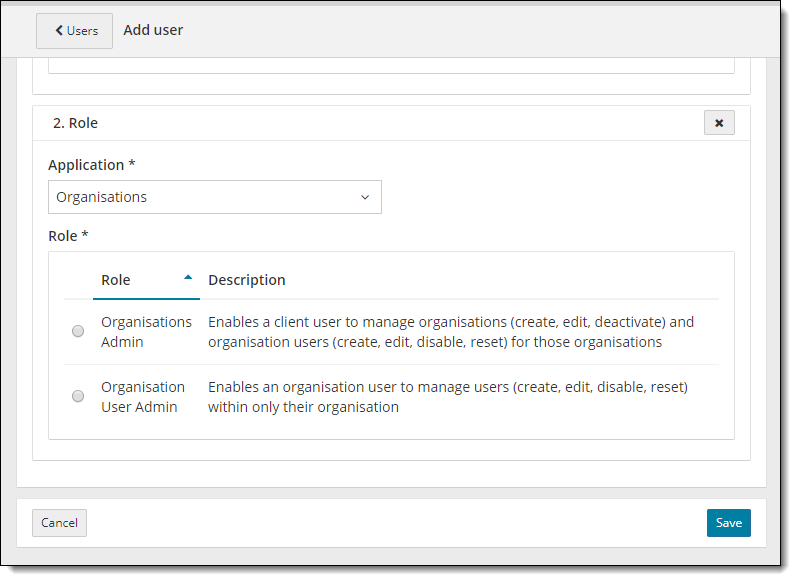Click the '2. Role' section header
The height and width of the screenshot is (581, 796).
tap(76, 123)
